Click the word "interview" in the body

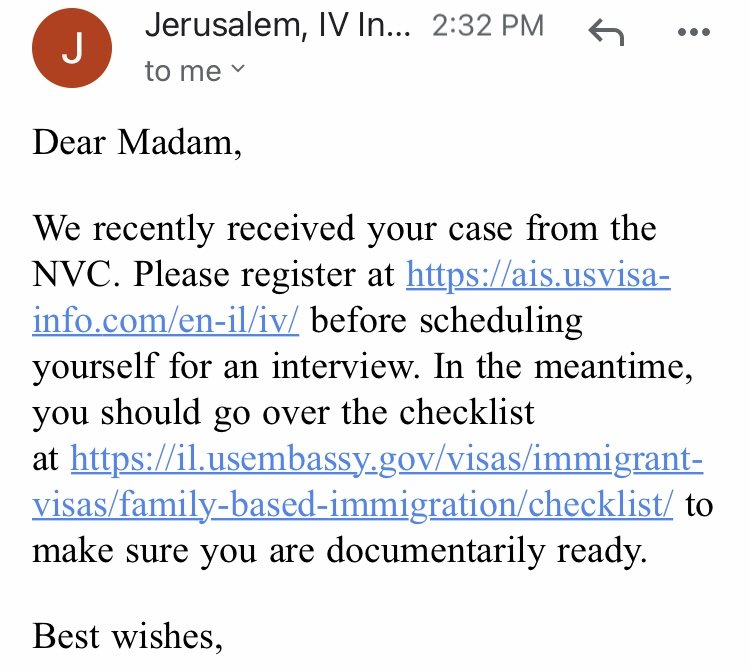pyautogui.click(x=346, y=366)
